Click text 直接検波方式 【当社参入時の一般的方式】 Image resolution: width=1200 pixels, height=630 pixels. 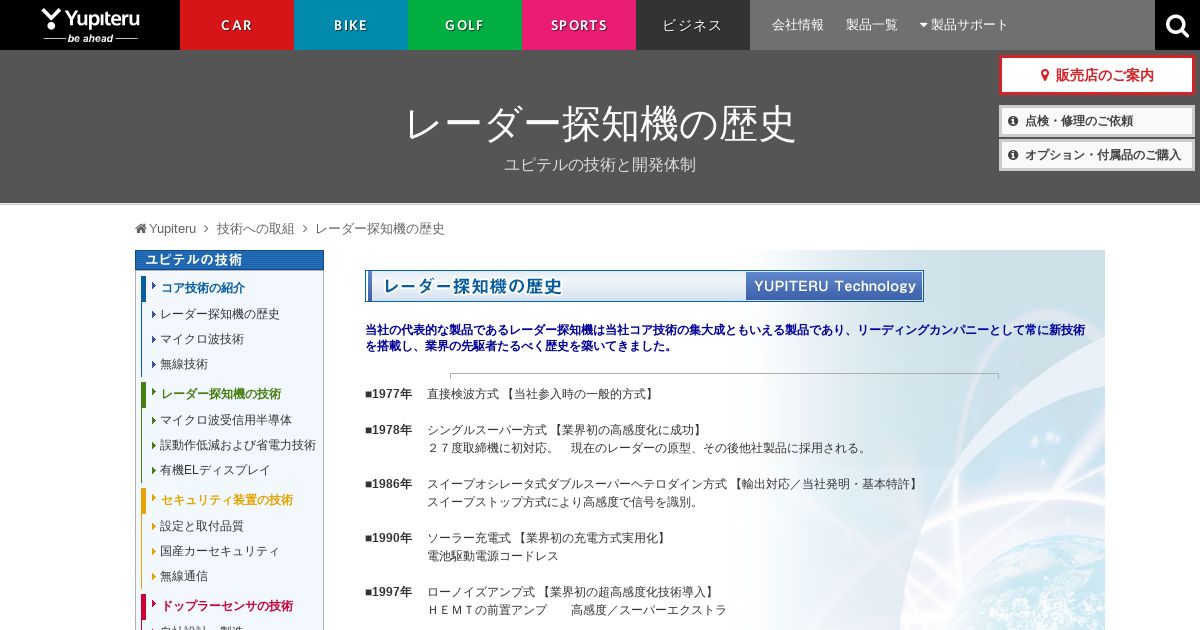[542, 394]
